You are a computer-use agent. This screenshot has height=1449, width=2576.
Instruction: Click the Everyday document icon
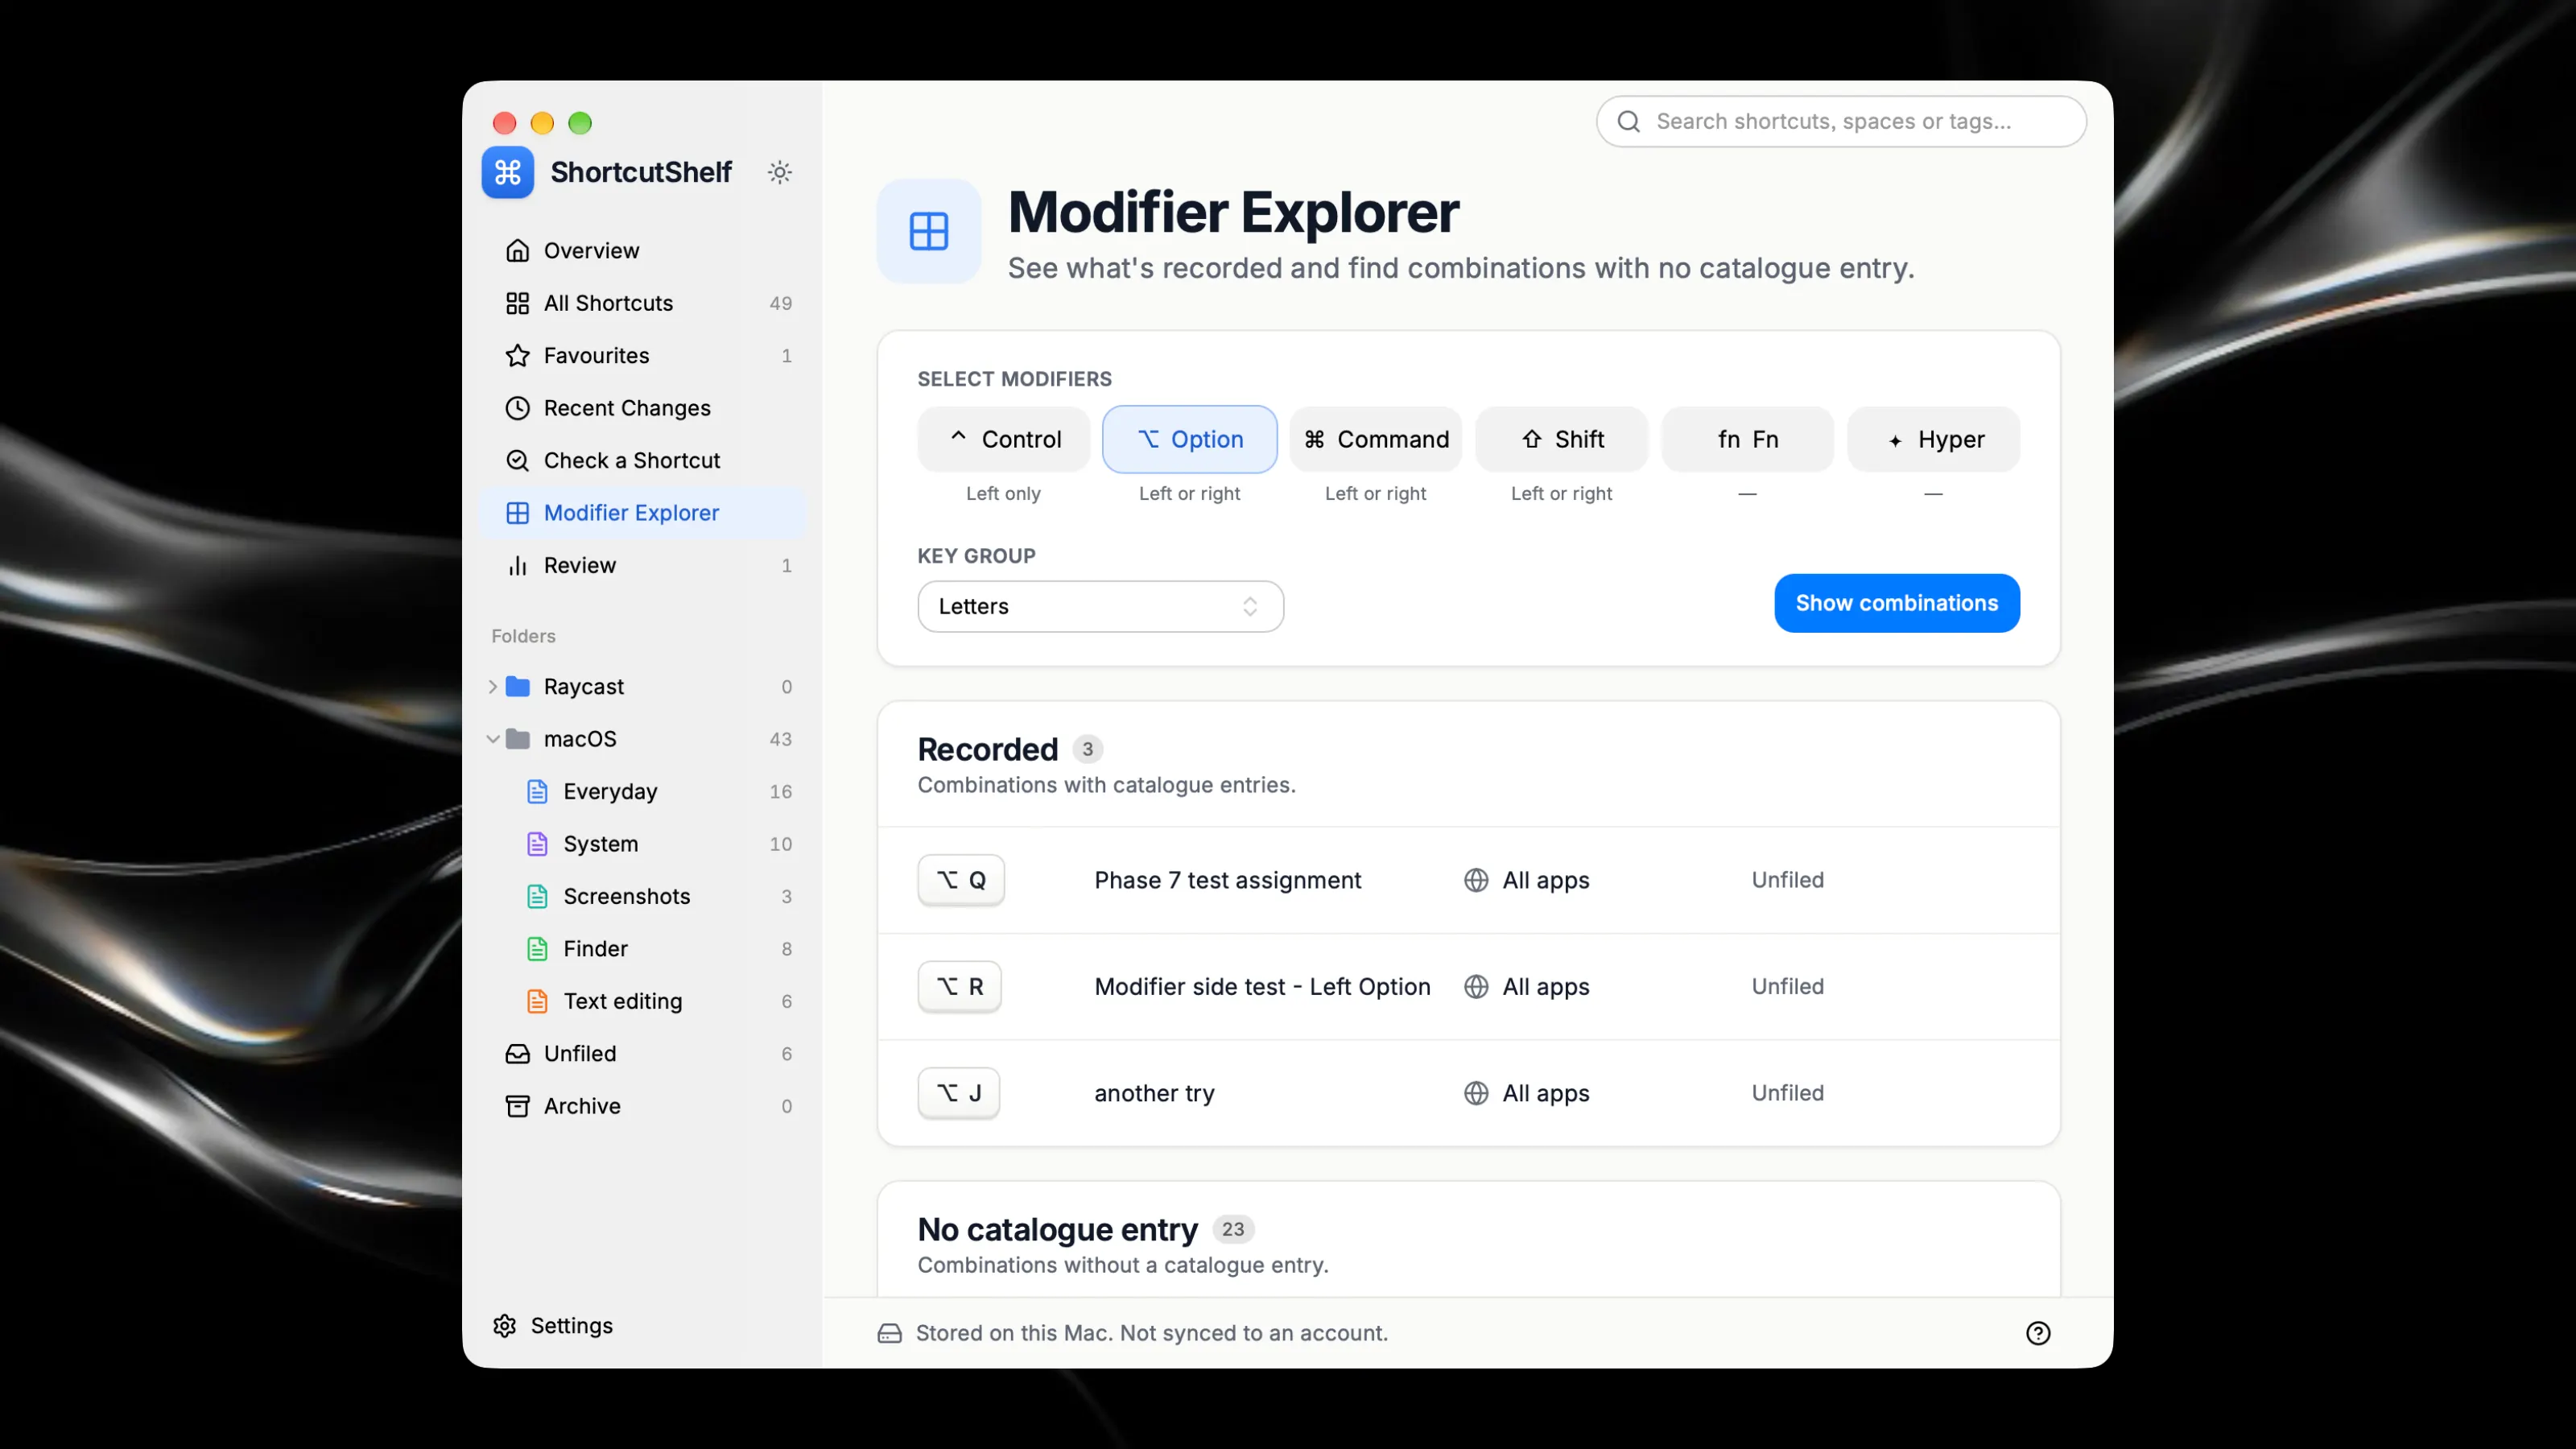[x=537, y=791]
